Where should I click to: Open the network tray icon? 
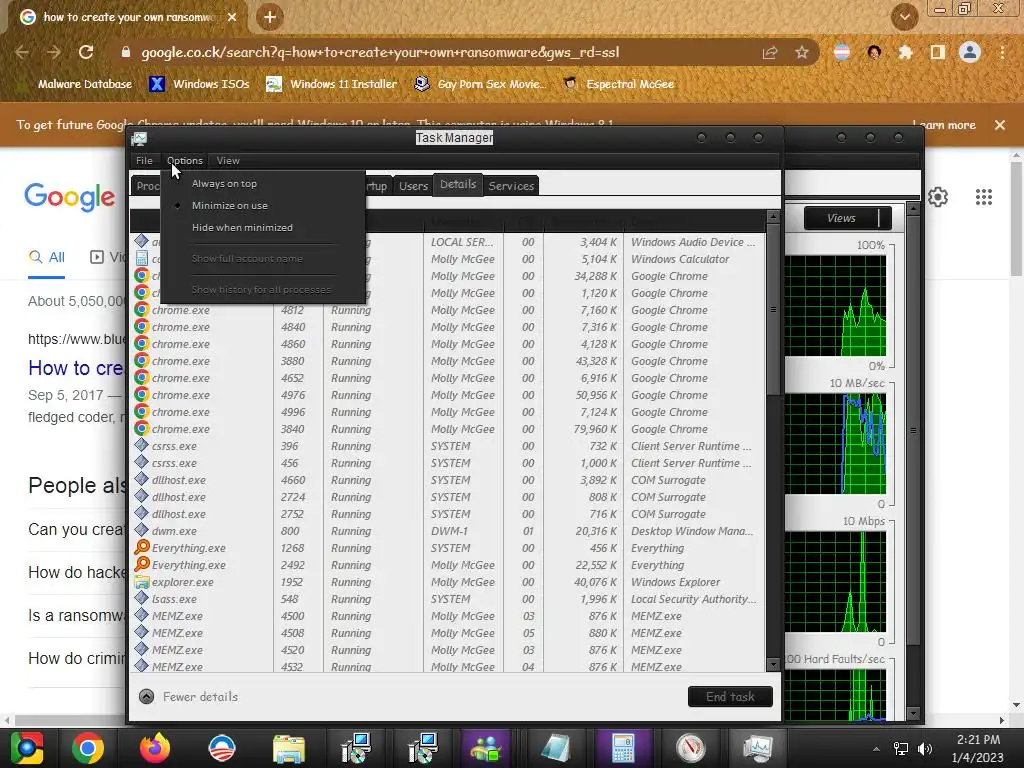(901, 749)
